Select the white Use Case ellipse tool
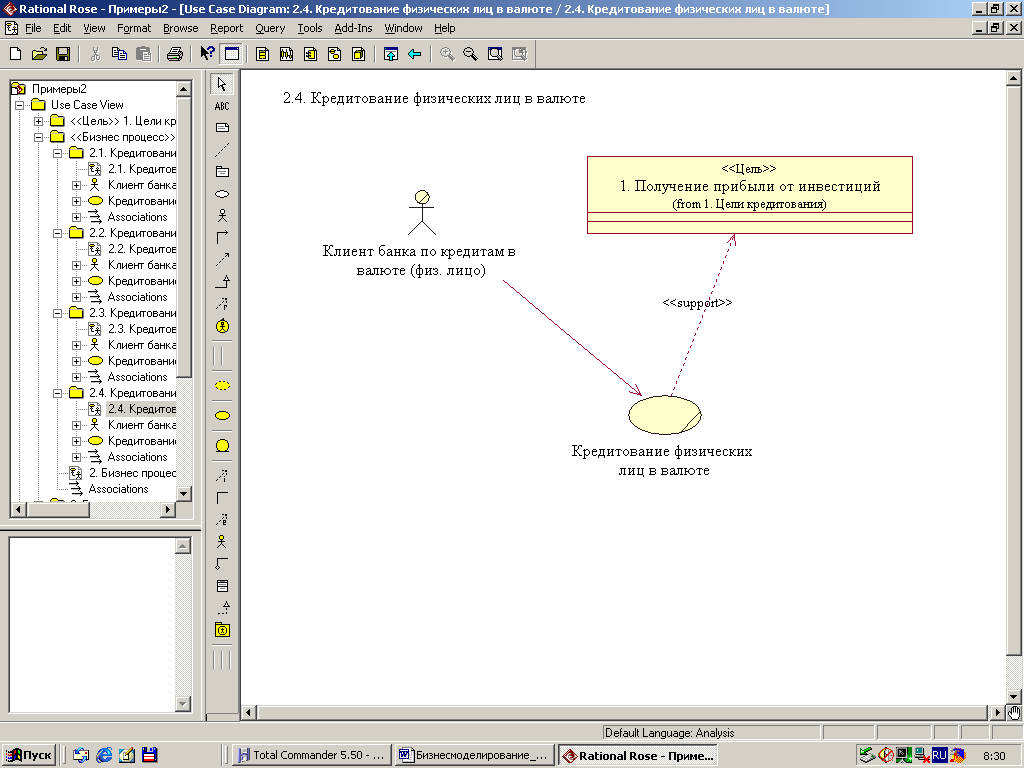The image size is (1024, 768). tap(222, 194)
